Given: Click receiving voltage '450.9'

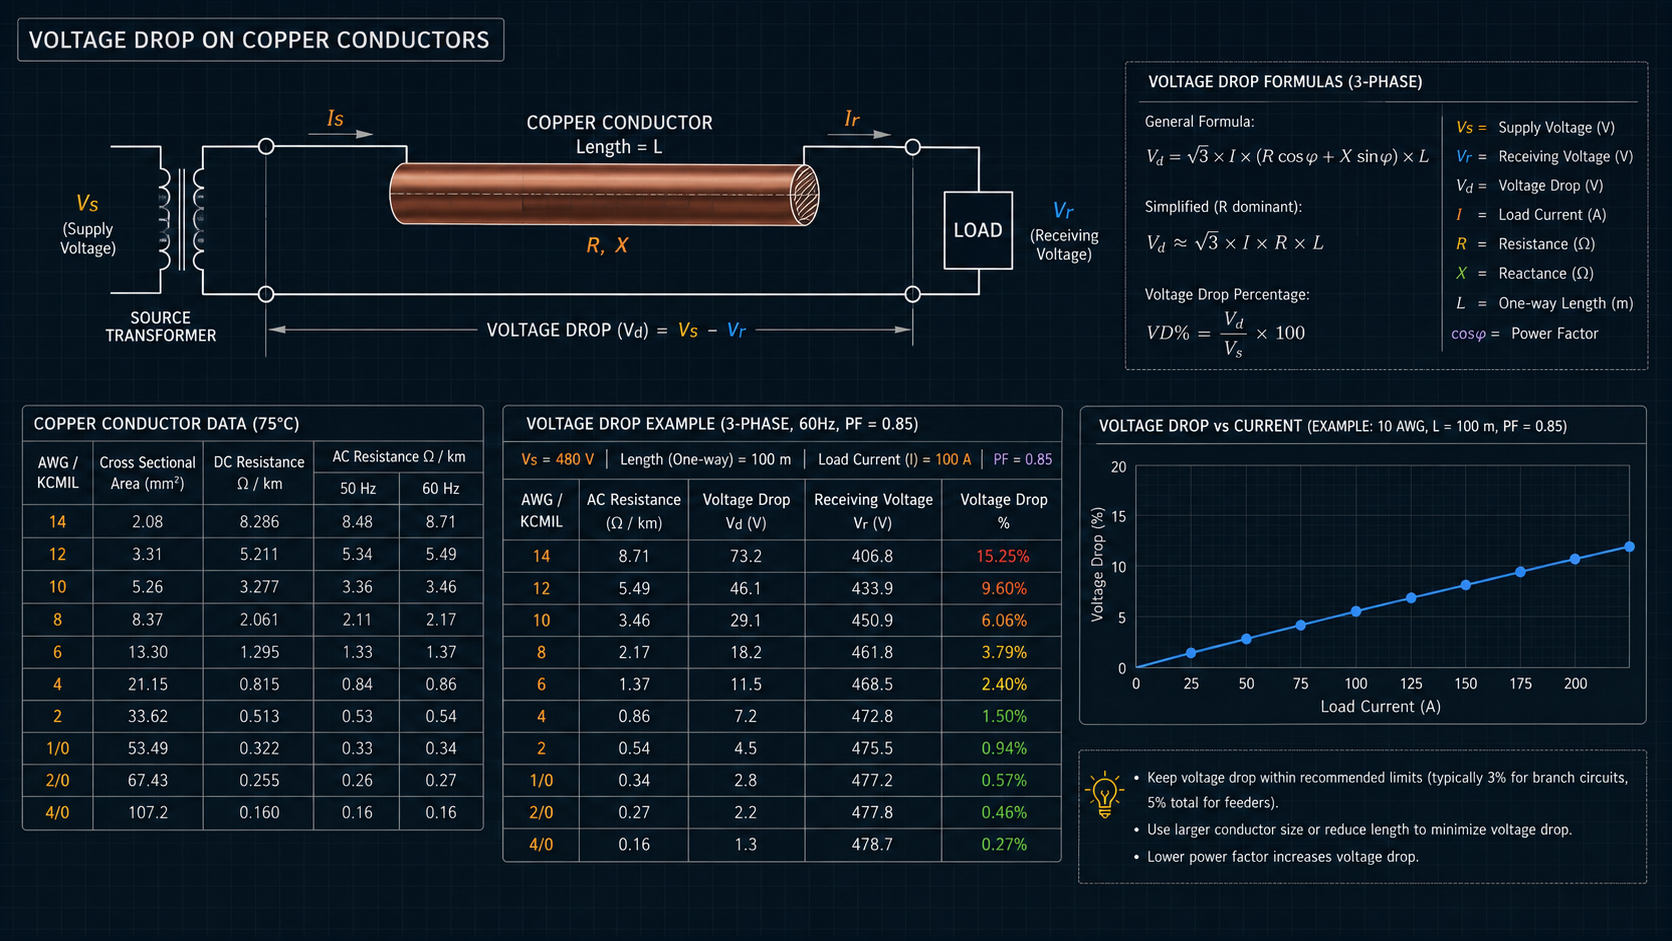Looking at the screenshot, I should [872, 621].
